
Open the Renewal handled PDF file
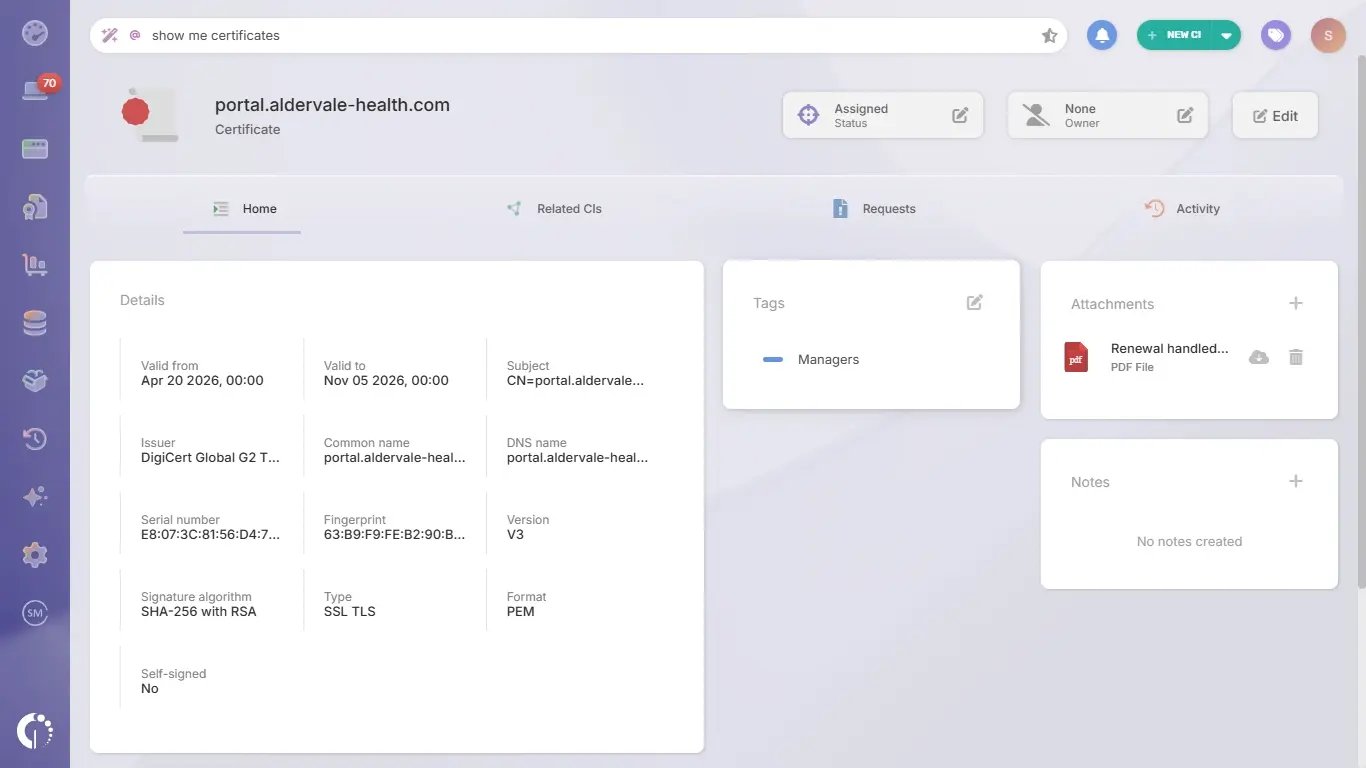1169,349
